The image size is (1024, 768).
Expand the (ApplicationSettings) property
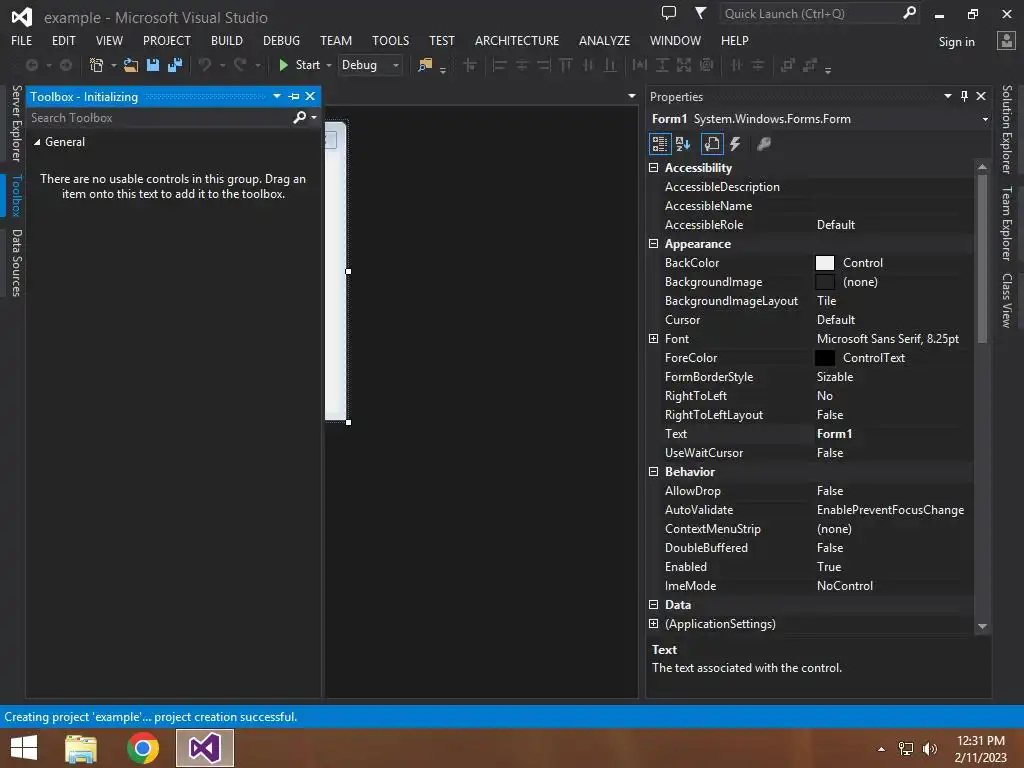(x=653, y=624)
